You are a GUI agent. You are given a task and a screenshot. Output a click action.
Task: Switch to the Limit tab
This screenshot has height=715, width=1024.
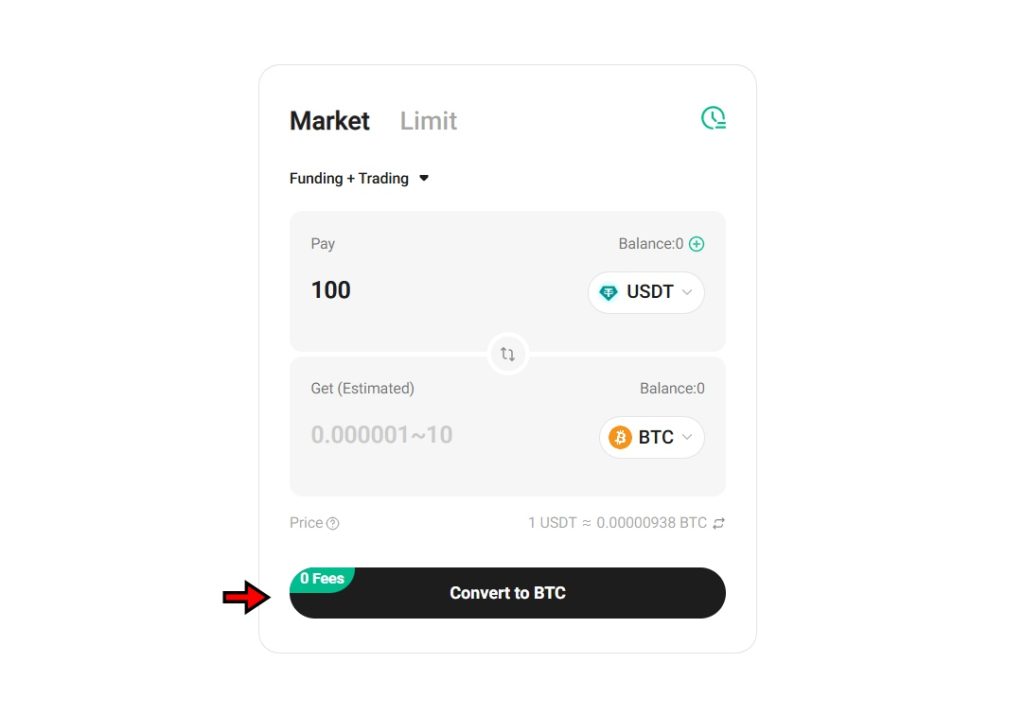click(428, 120)
